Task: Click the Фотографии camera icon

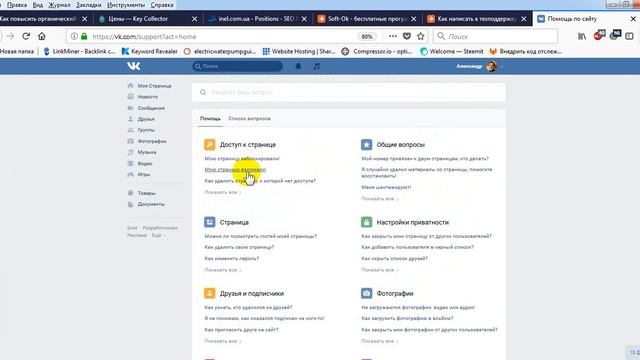Action: [x=367, y=293]
